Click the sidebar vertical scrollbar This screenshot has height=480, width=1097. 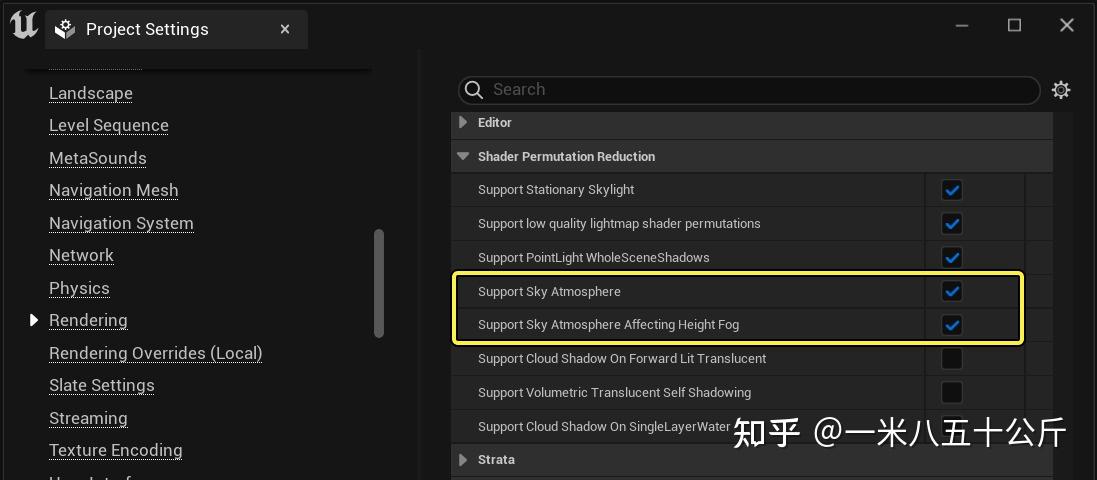tap(378, 284)
